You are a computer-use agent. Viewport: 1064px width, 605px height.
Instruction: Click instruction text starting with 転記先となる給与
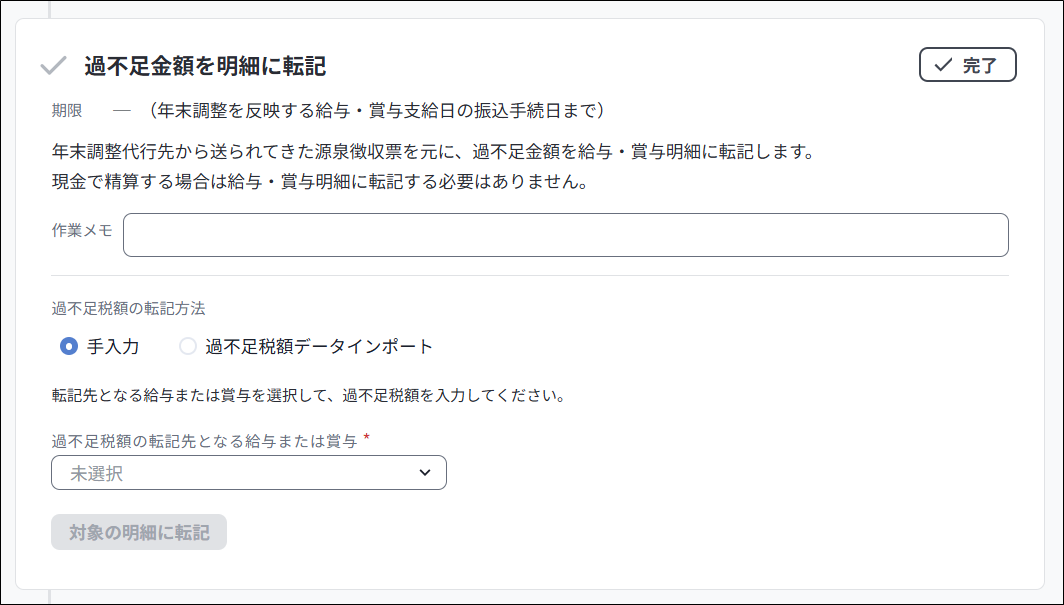coord(309,395)
